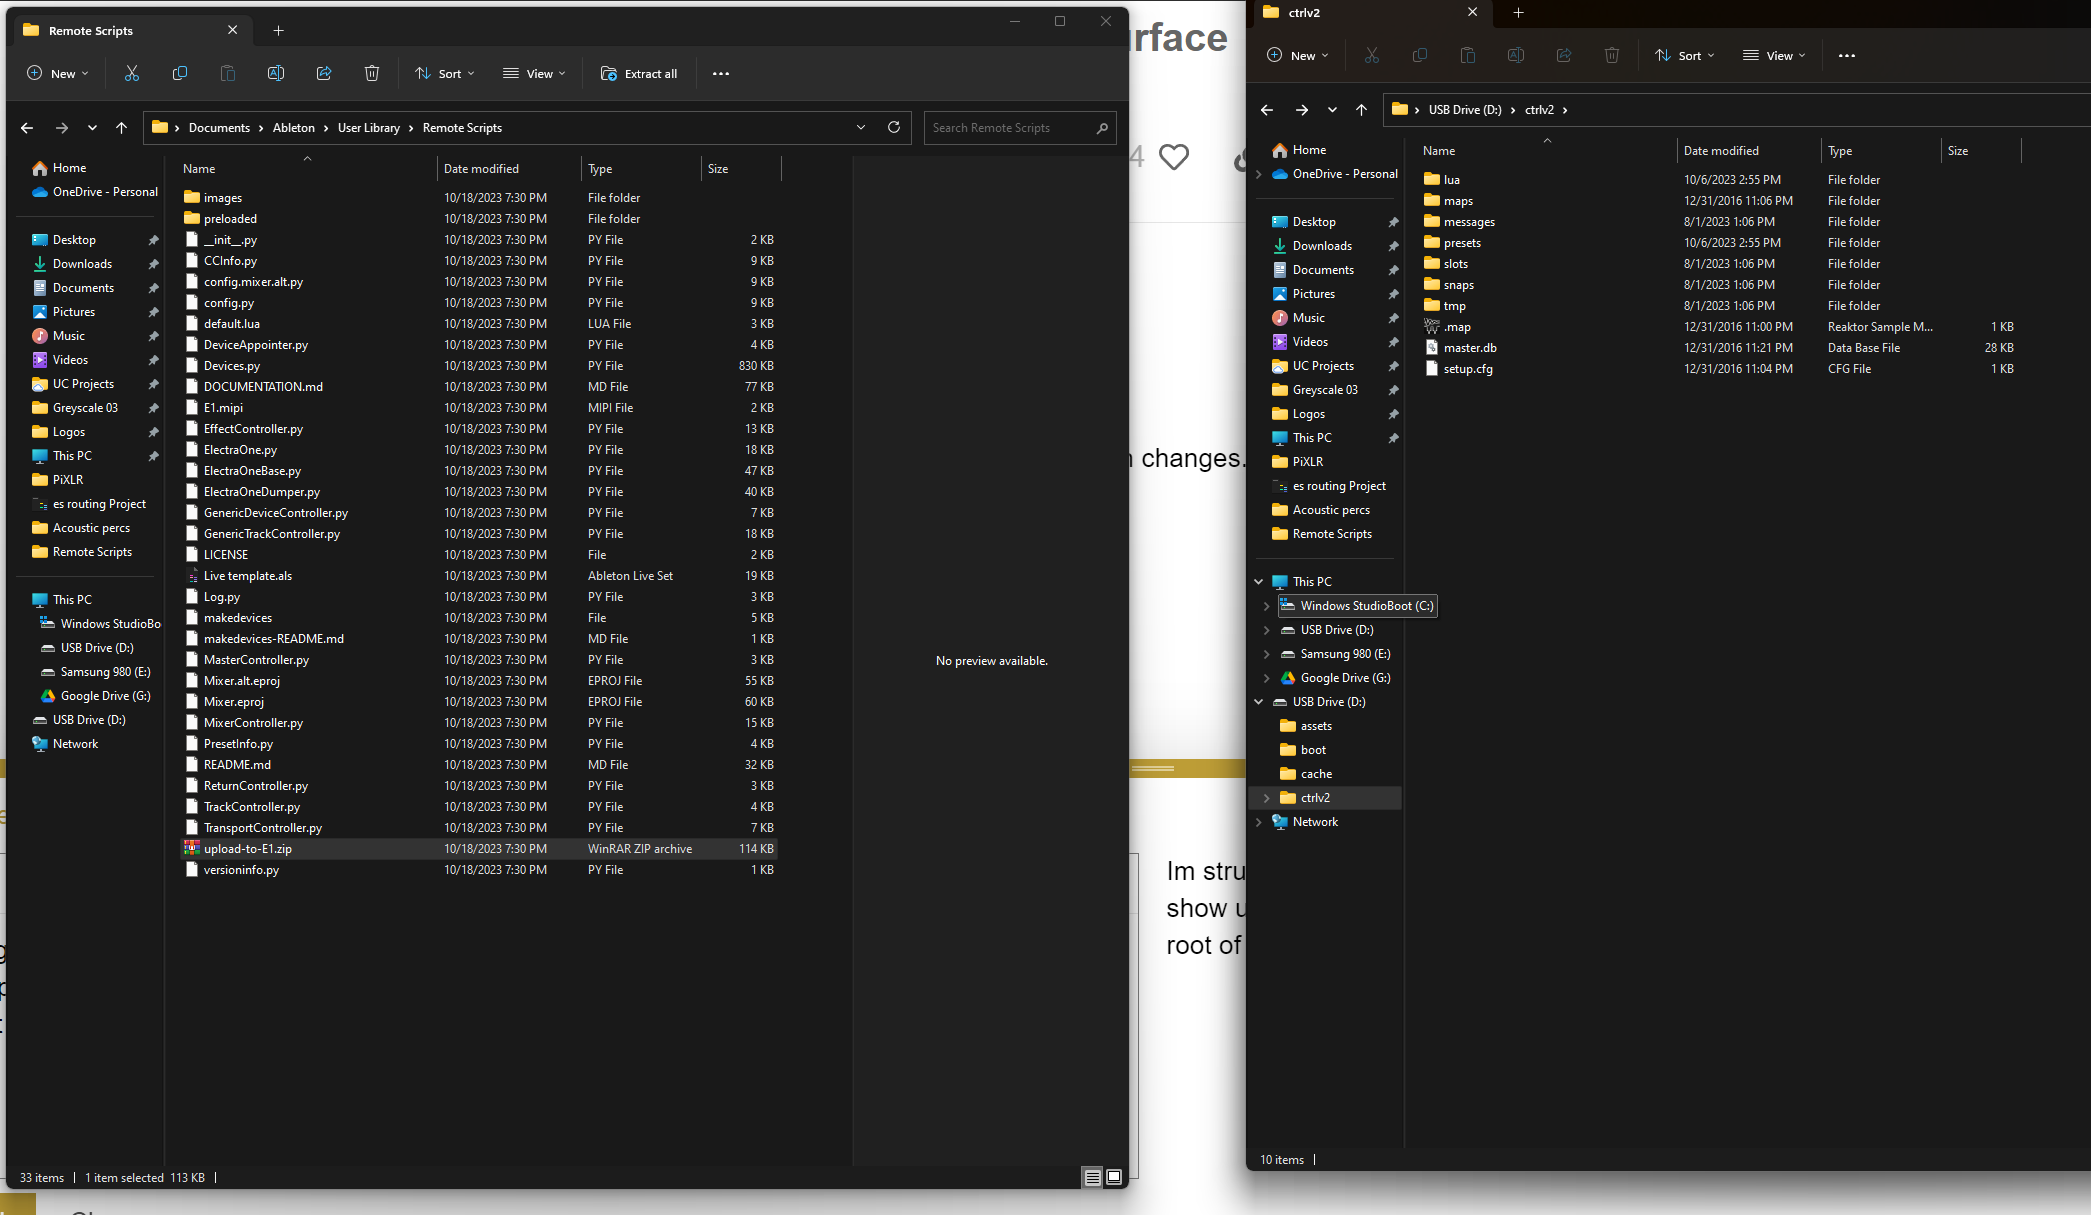The height and width of the screenshot is (1221, 2094).
Task: Switch to details view in status bar
Action: tap(1093, 1178)
